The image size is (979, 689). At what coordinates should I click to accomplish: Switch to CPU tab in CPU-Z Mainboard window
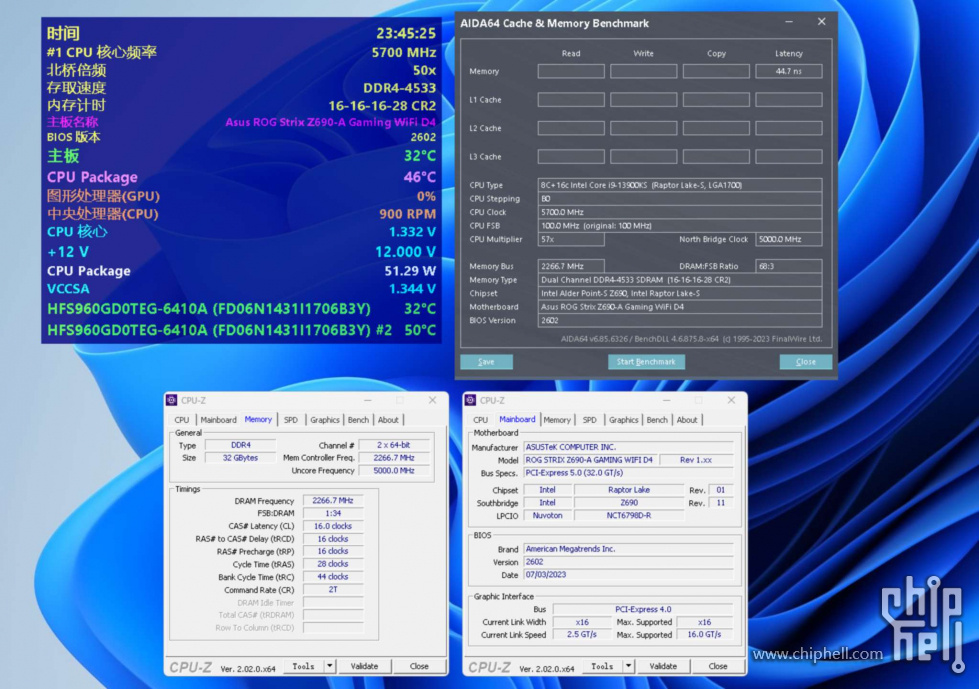pyautogui.click(x=481, y=420)
